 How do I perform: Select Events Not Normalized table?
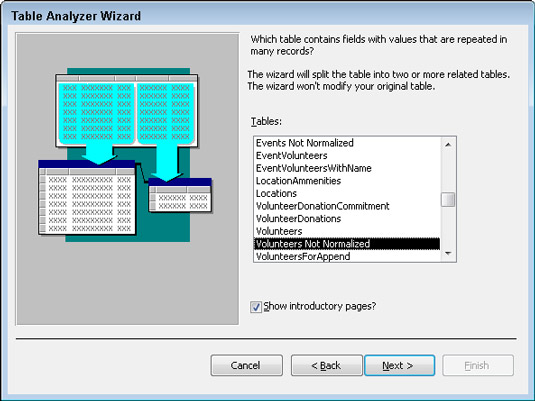click(x=347, y=143)
